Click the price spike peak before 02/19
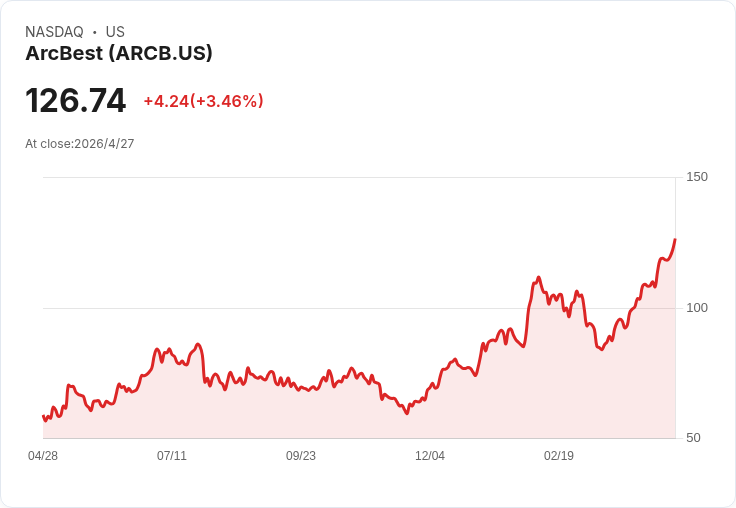This screenshot has height=508, width=736. 538,277
